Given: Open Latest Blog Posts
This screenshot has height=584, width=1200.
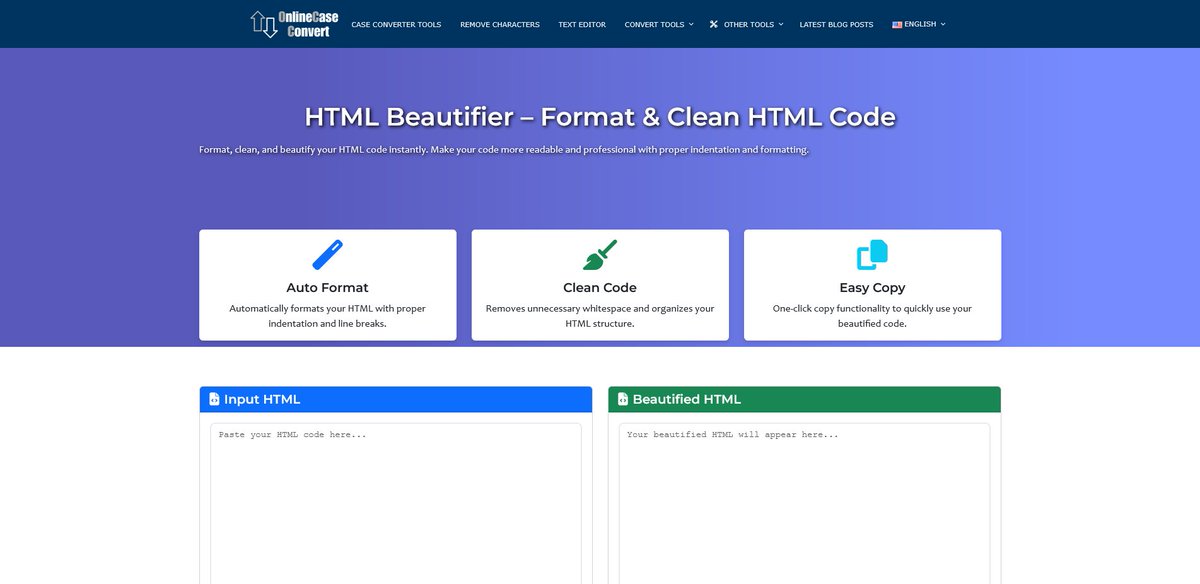Looking at the screenshot, I should pos(836,24).
